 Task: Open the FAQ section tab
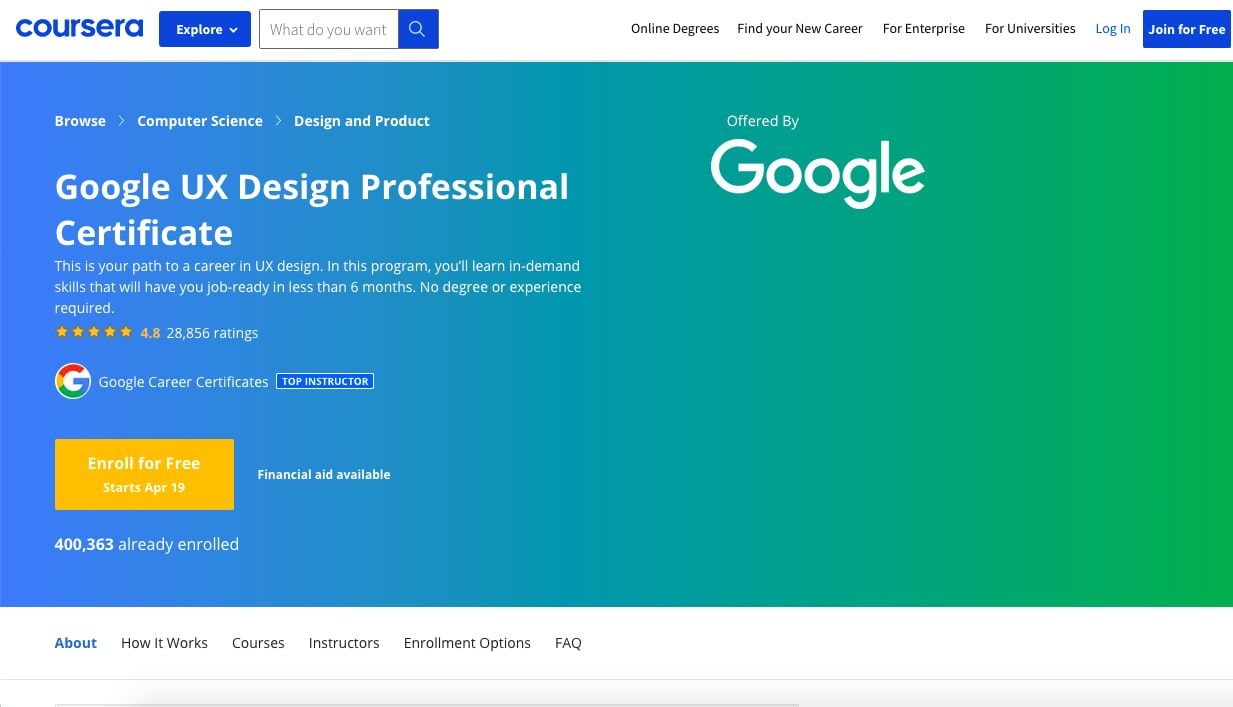coord(568,643)
